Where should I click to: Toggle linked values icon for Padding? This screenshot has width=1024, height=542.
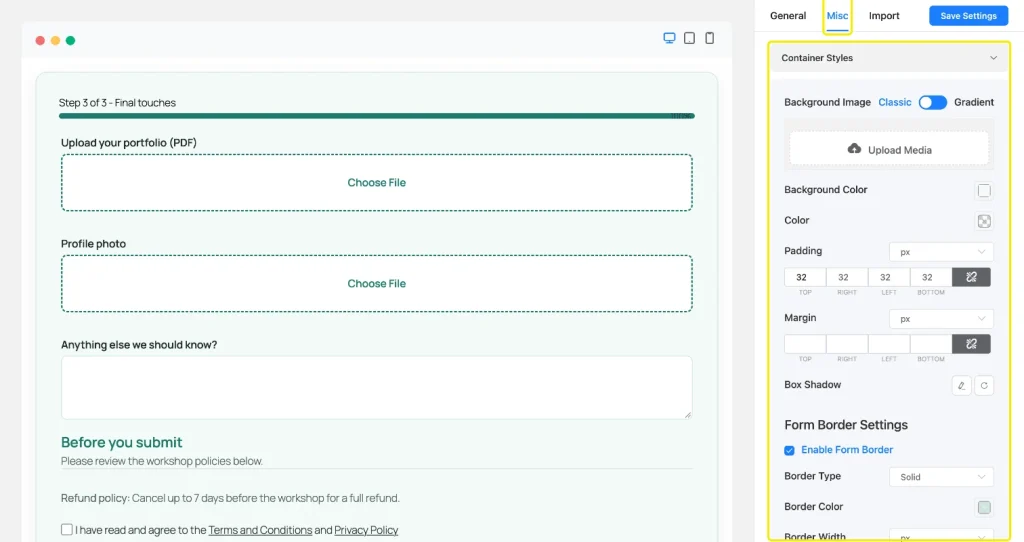971,277
